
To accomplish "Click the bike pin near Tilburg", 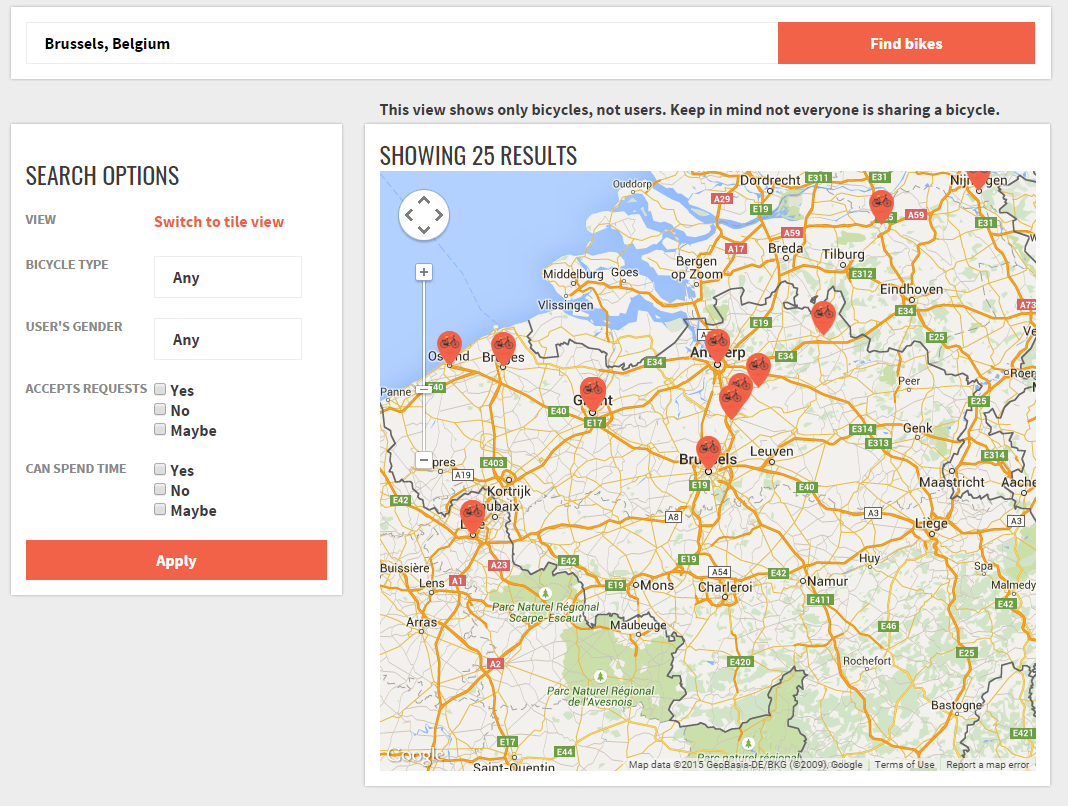I will [x=883, y=204].
